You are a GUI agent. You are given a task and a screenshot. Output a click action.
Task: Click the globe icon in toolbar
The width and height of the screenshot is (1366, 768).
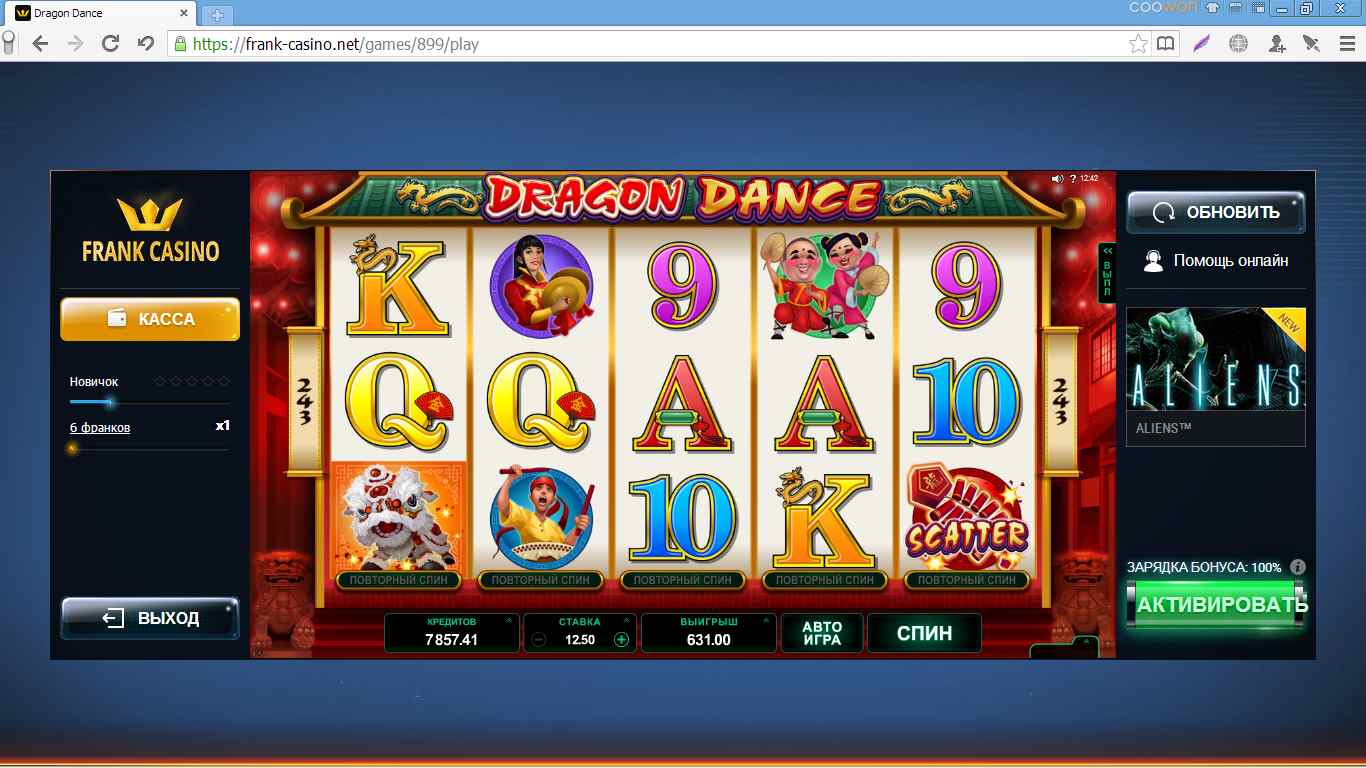tap(1238, 43)
